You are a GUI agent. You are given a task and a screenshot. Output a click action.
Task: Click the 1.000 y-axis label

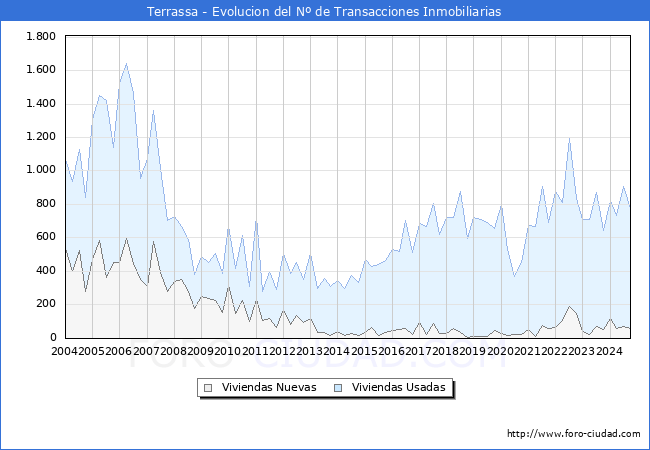pyautogui.click(x=41, y=169)
